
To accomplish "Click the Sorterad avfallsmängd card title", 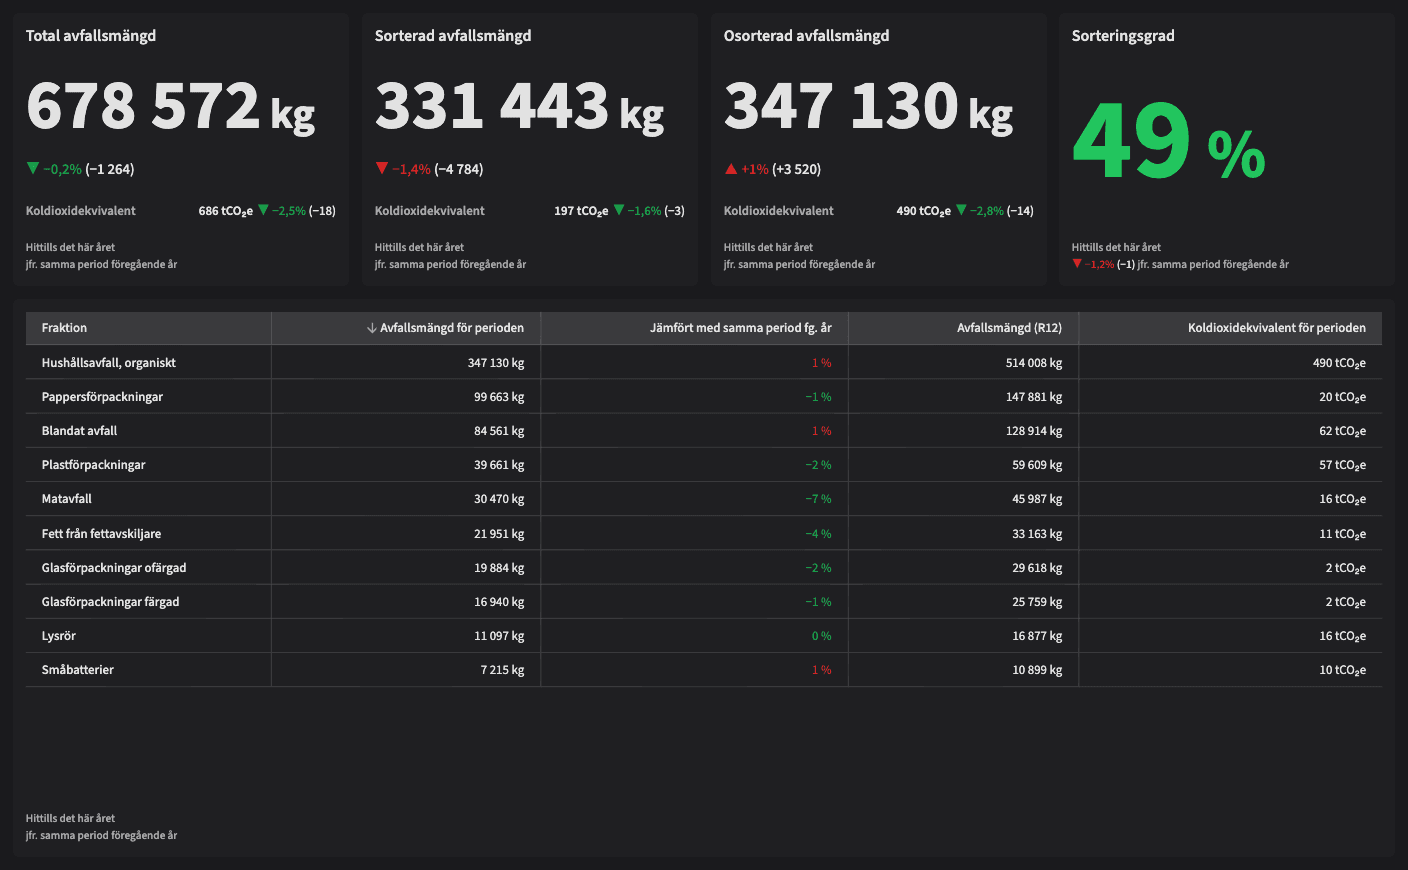I will tap(453, 36).
